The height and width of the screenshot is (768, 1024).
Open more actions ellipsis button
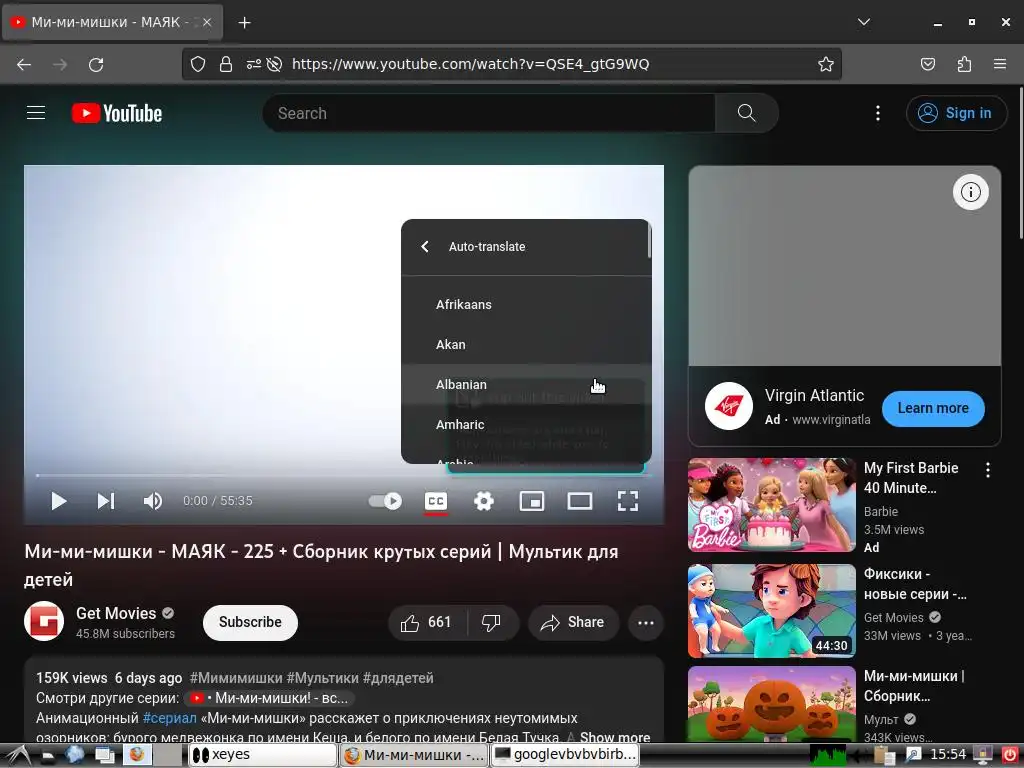click(646, 622)
